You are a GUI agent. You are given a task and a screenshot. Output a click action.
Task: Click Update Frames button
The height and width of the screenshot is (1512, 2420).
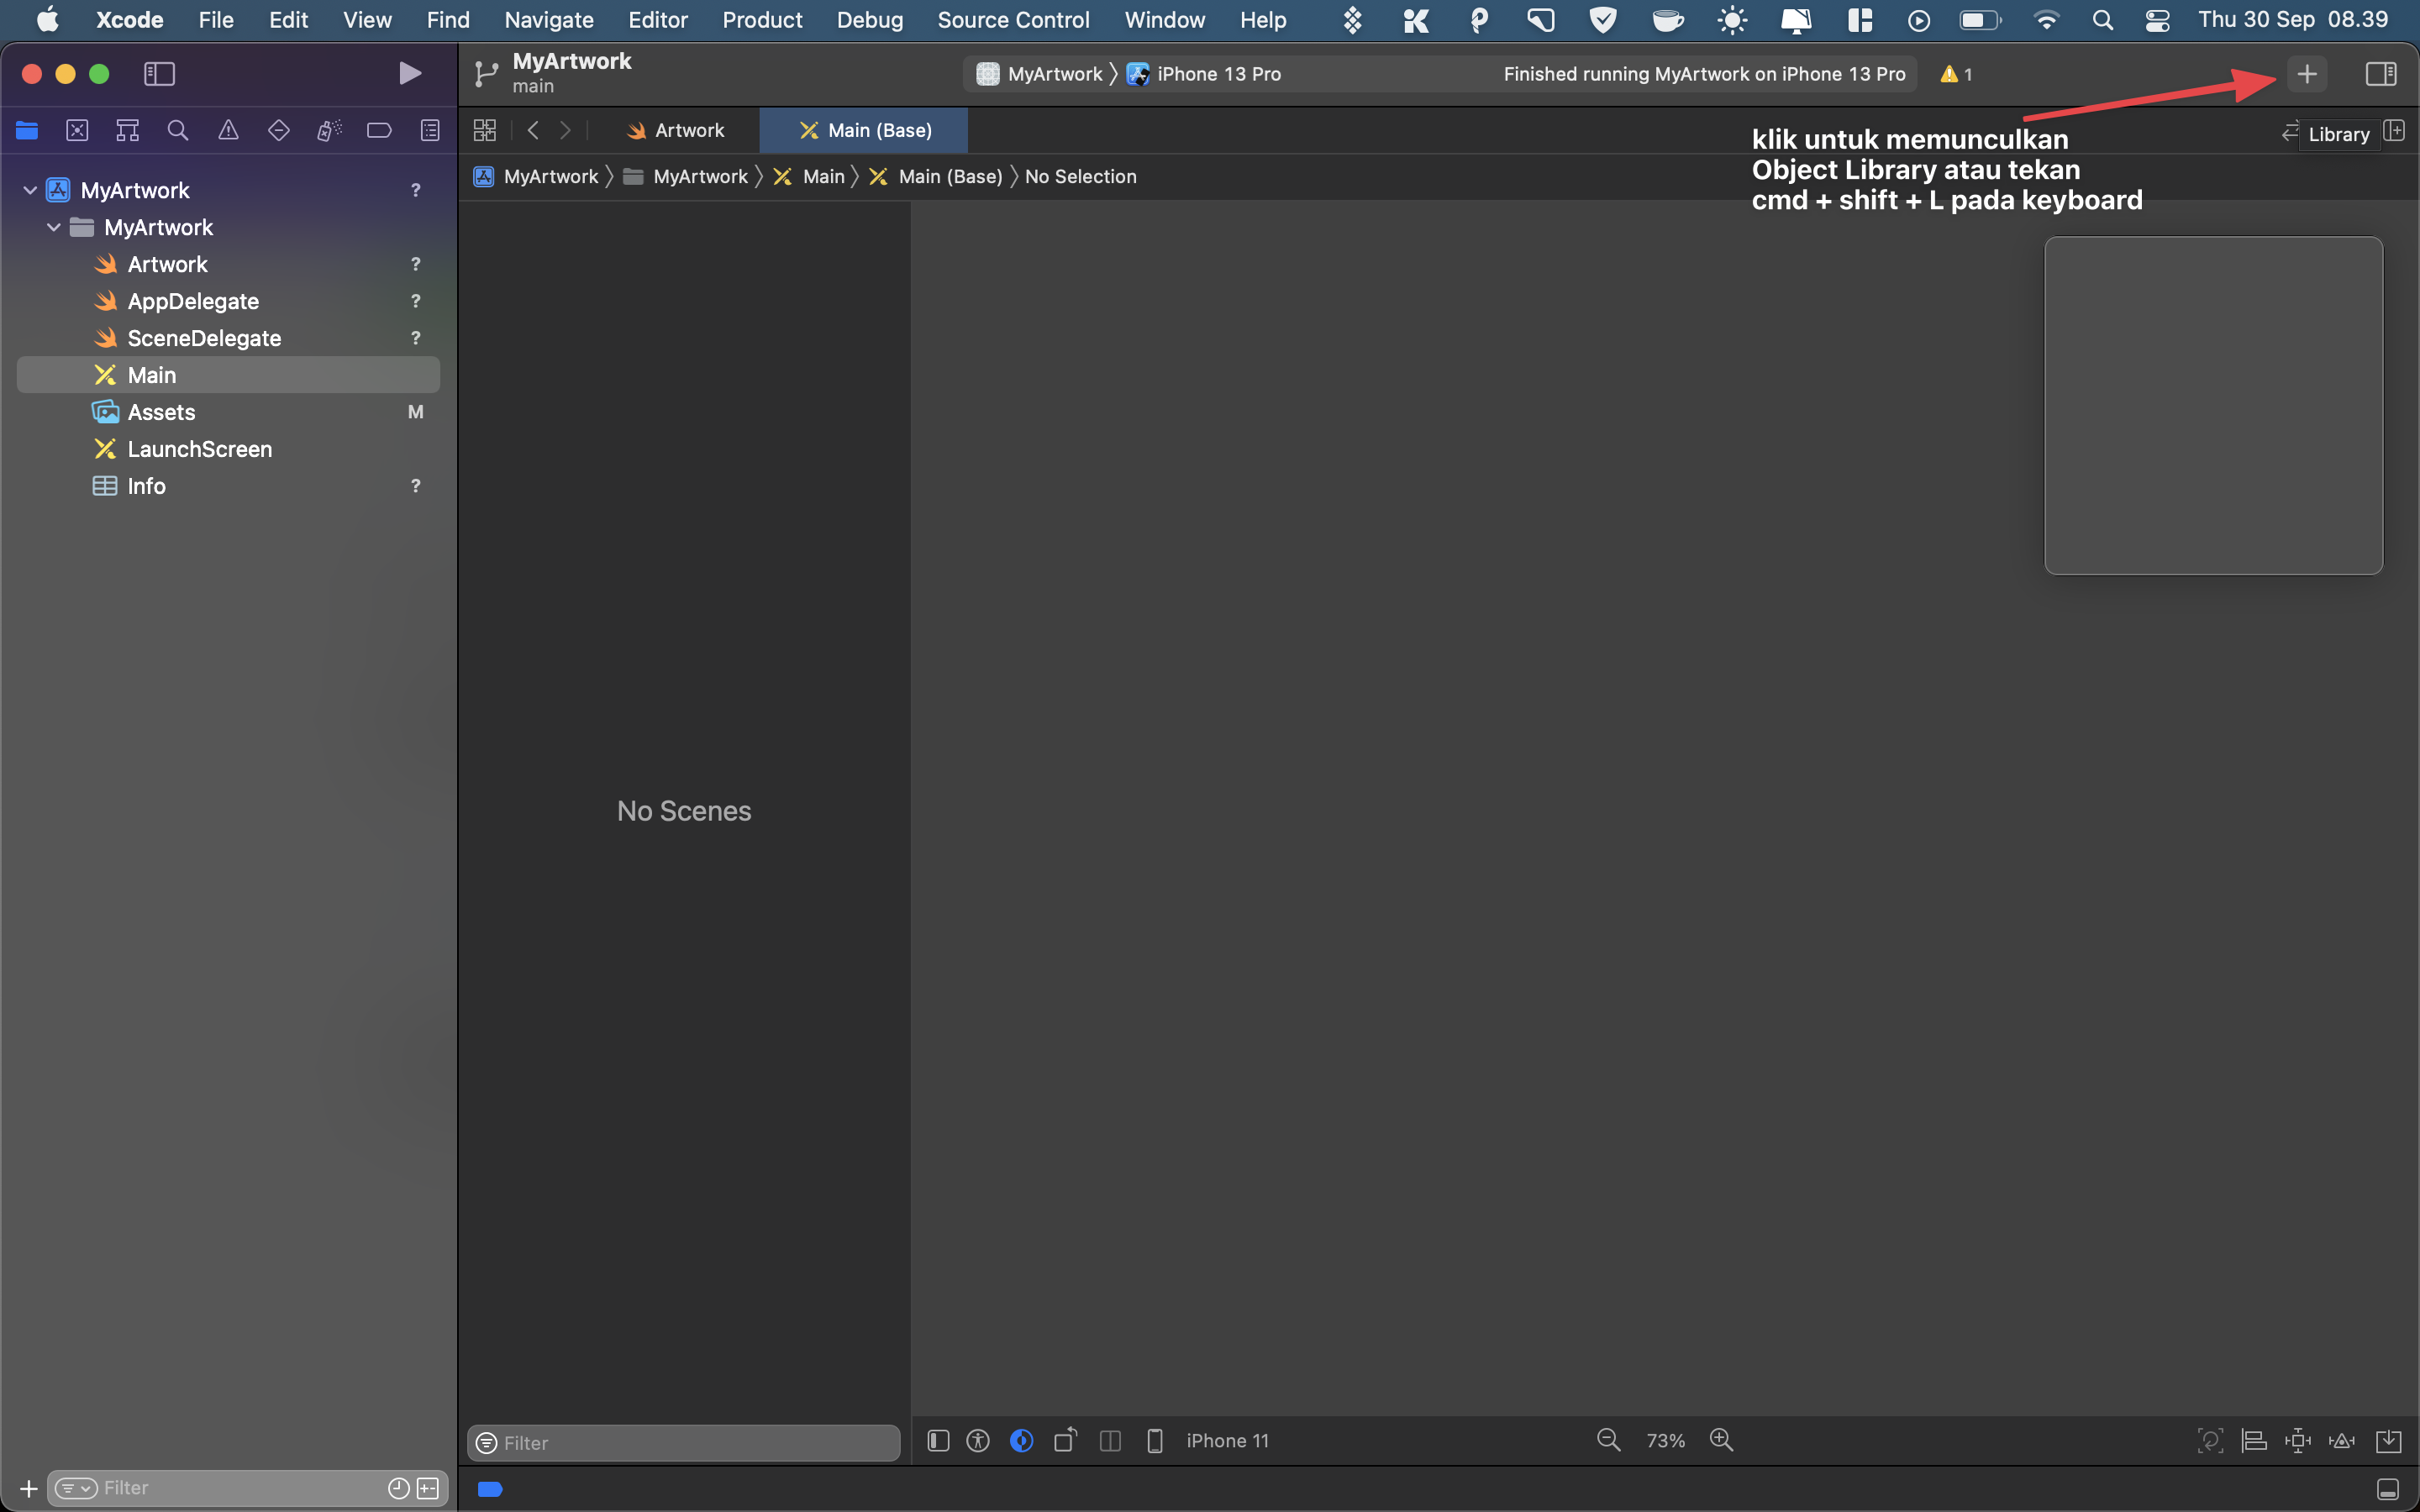point(2210,1440)
